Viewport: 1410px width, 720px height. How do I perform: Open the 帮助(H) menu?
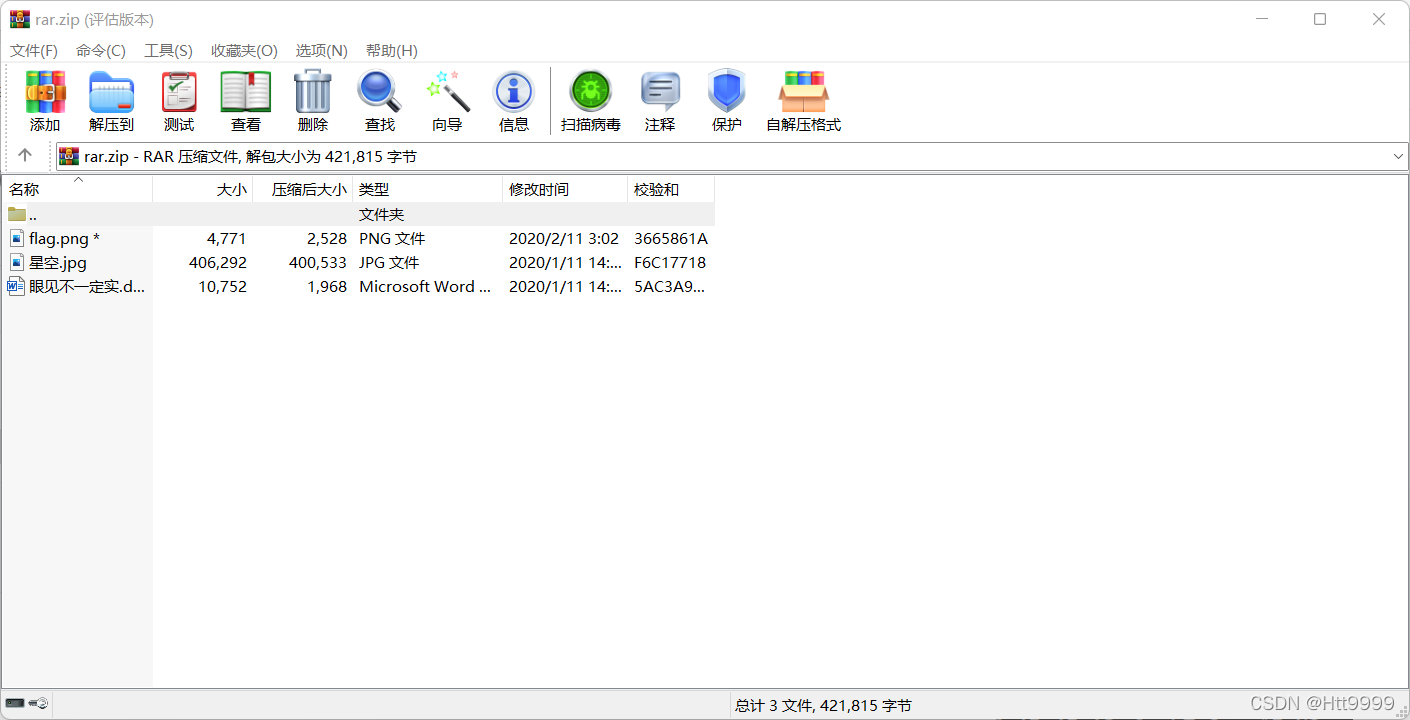click(x=391, y=50)
